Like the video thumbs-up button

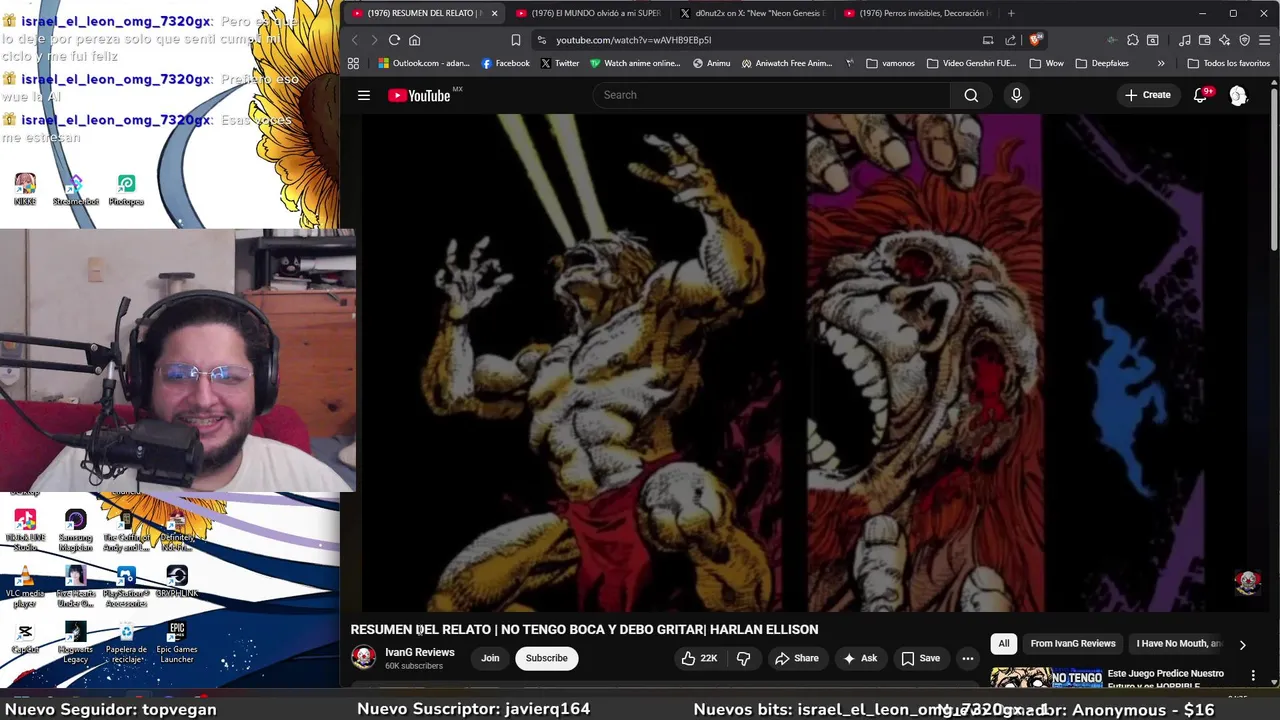coord(699,658)
